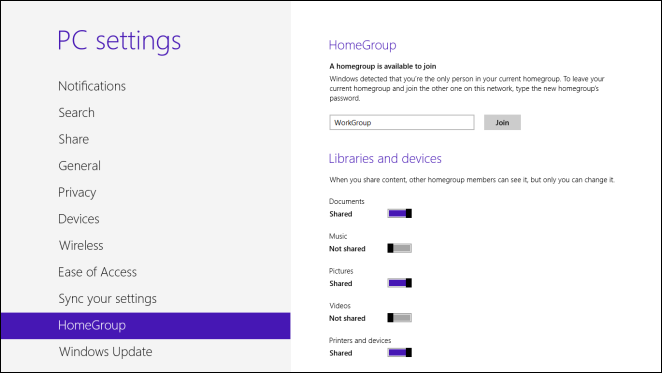The height and width of the screenshot is (373, 662).
Task: Click the HomeGroup section heading
Action: pyautogui.click(x=362, y=45)
